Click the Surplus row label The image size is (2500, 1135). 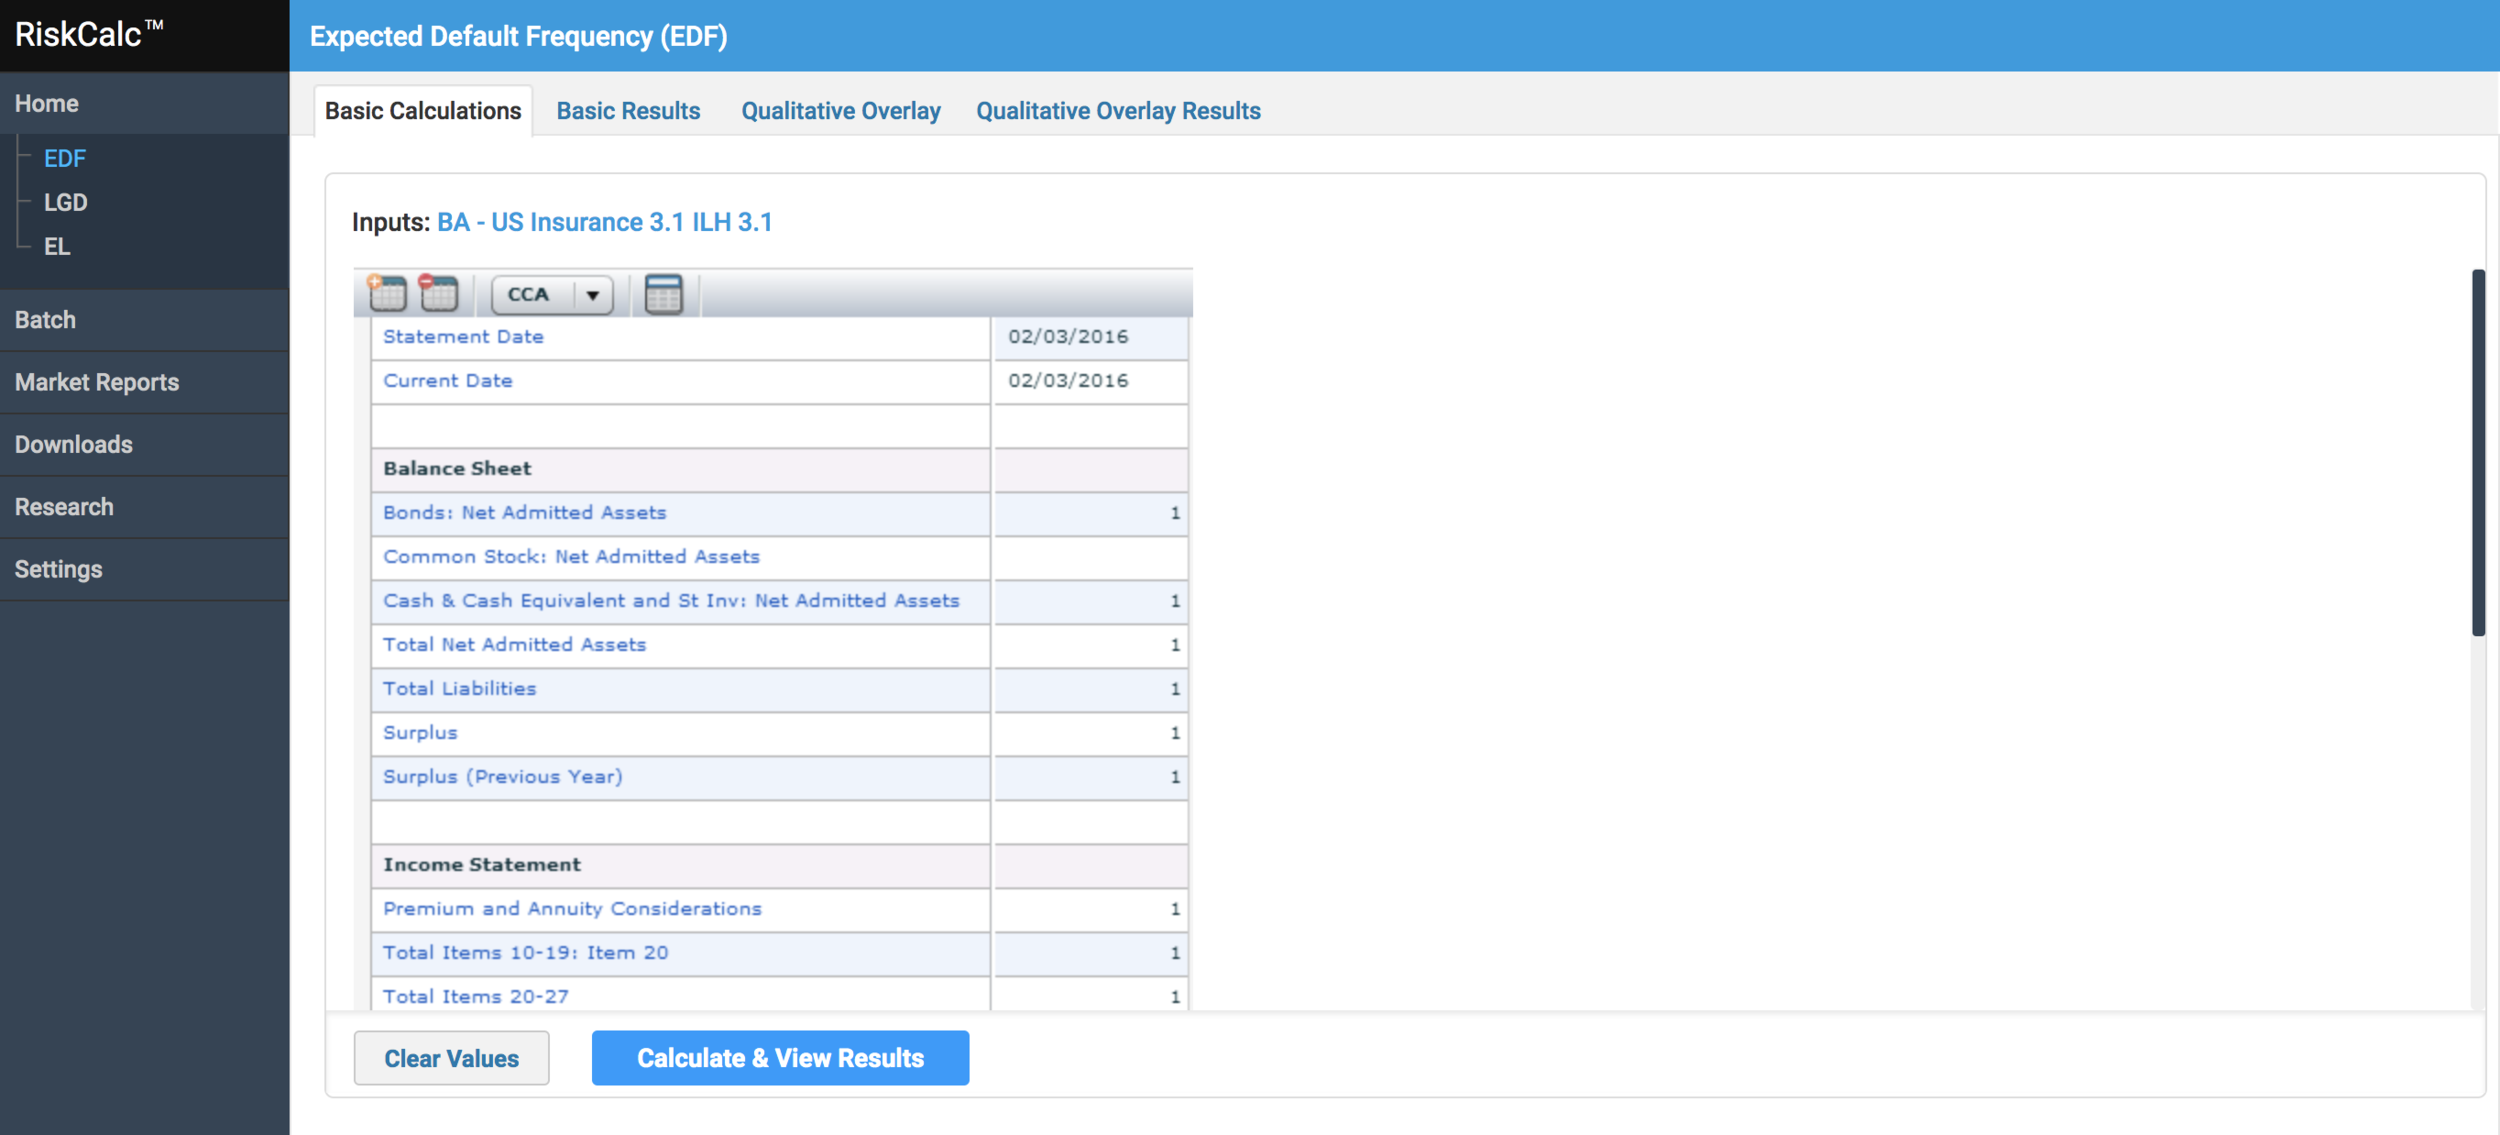coord(420,733)
